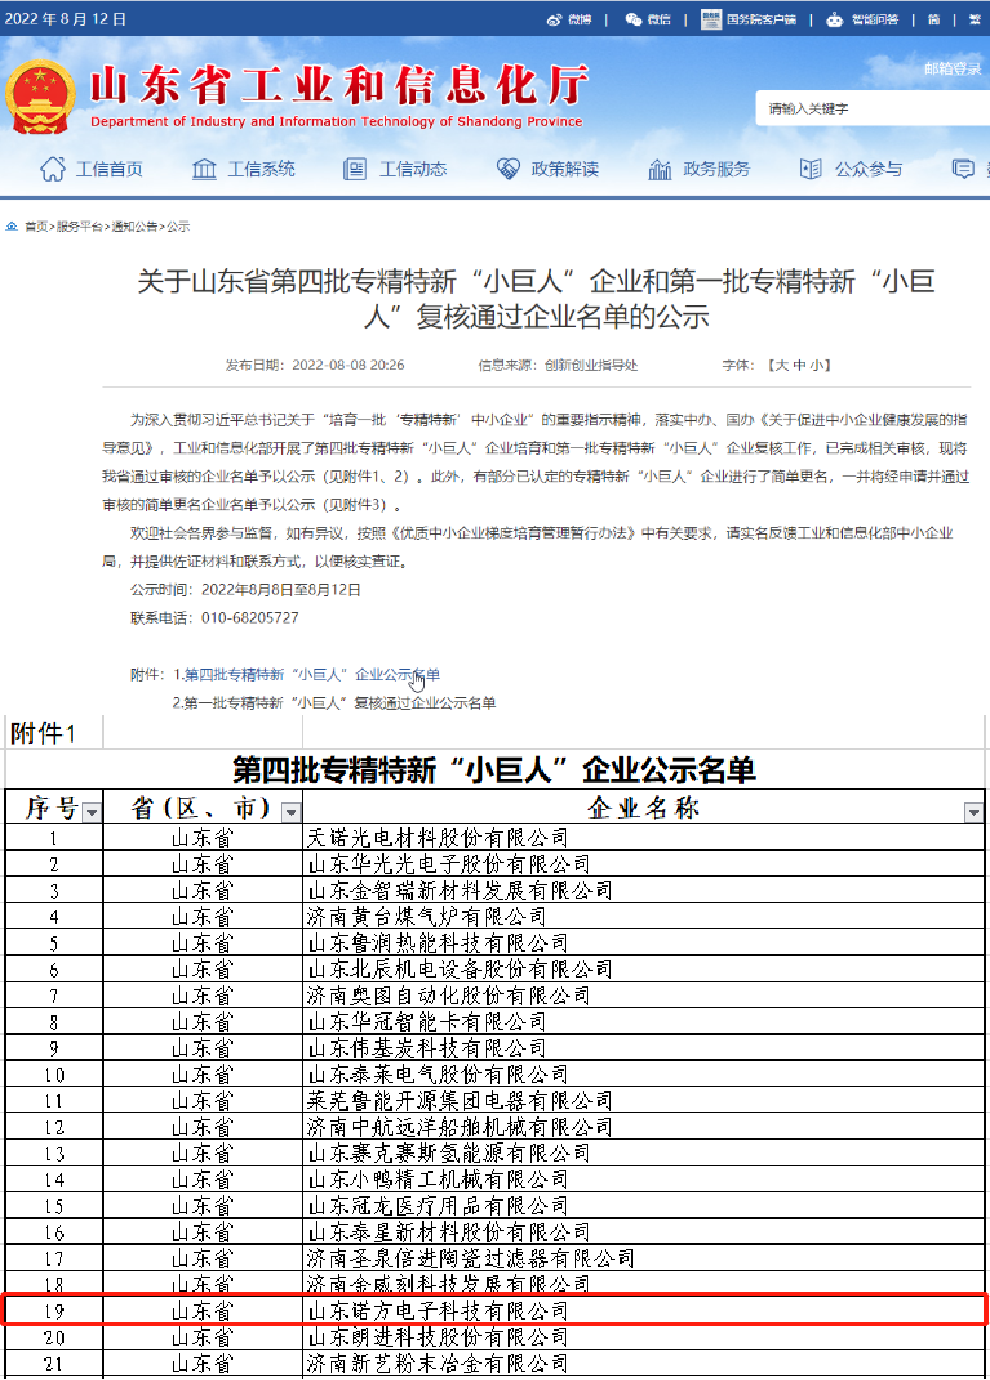The image size is (990, 1380).
Task: Open the 工信动态 menu item
Action: (395, 169)
